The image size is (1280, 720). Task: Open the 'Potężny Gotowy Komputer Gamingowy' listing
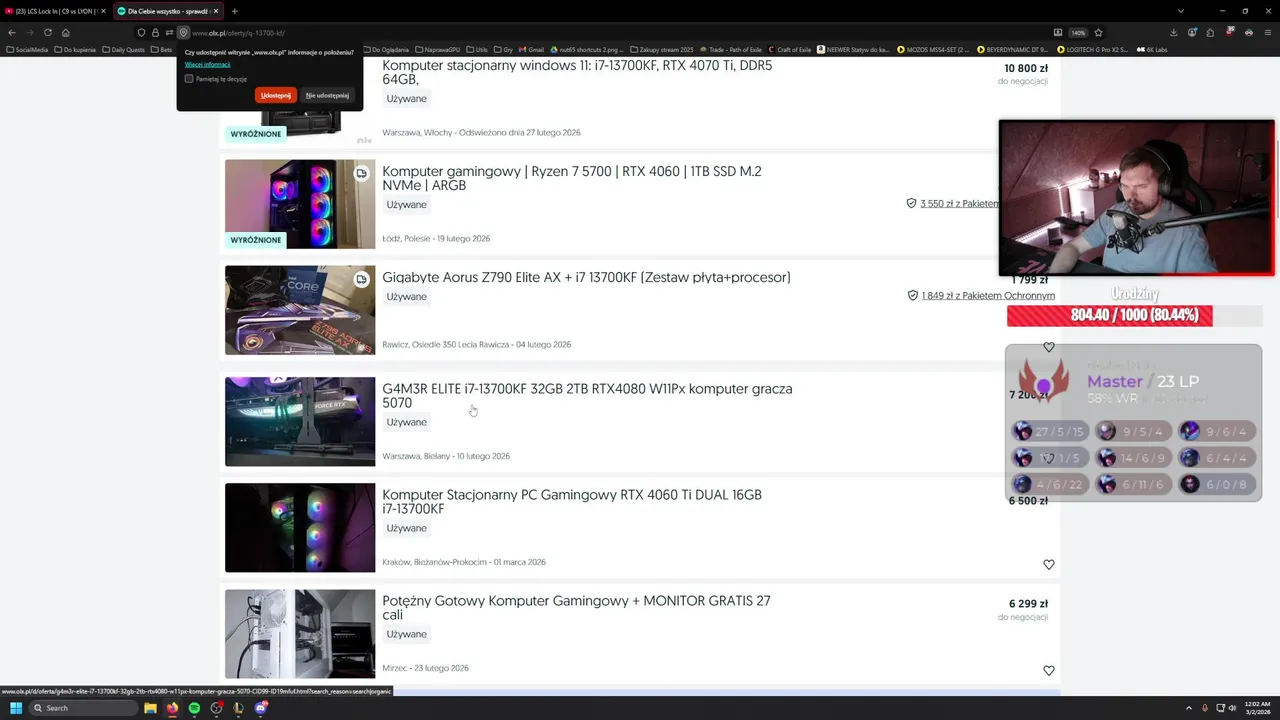click(576, 608)
